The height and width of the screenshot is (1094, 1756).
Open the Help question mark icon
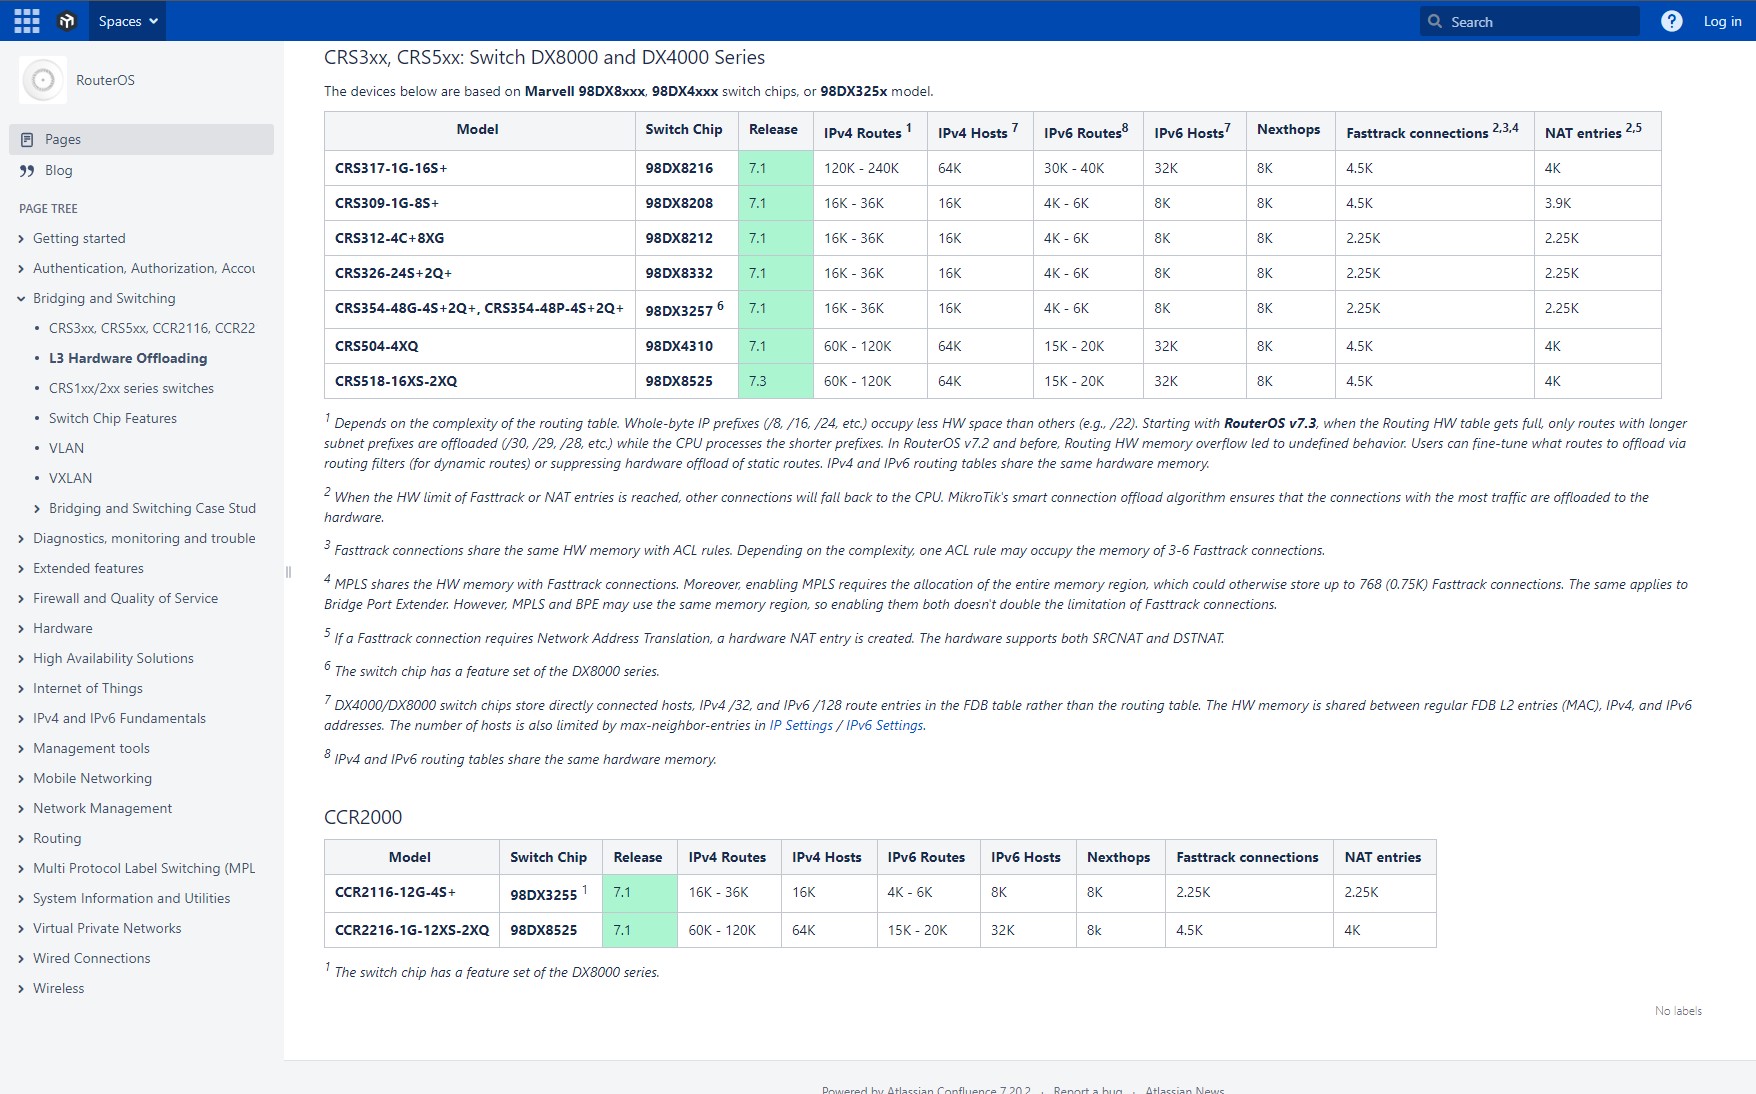point(1671,21)
